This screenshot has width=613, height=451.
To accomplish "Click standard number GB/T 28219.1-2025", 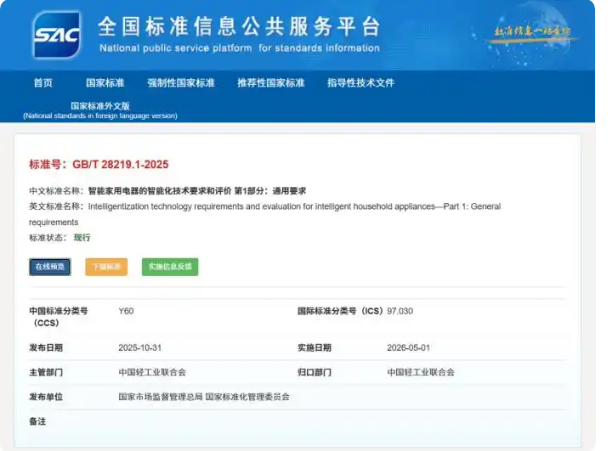I will 120,164.
